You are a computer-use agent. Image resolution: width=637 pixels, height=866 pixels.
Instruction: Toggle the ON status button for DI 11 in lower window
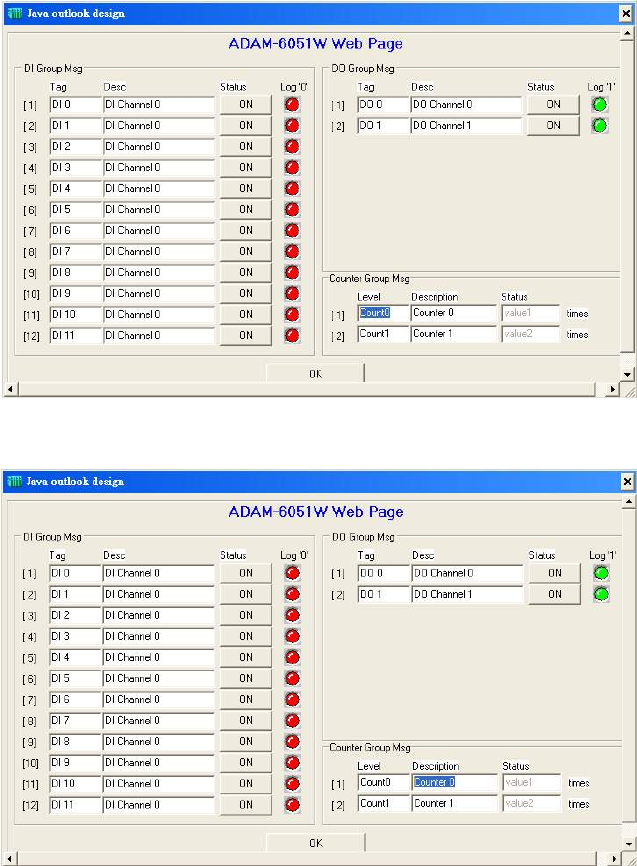point(246,804)
